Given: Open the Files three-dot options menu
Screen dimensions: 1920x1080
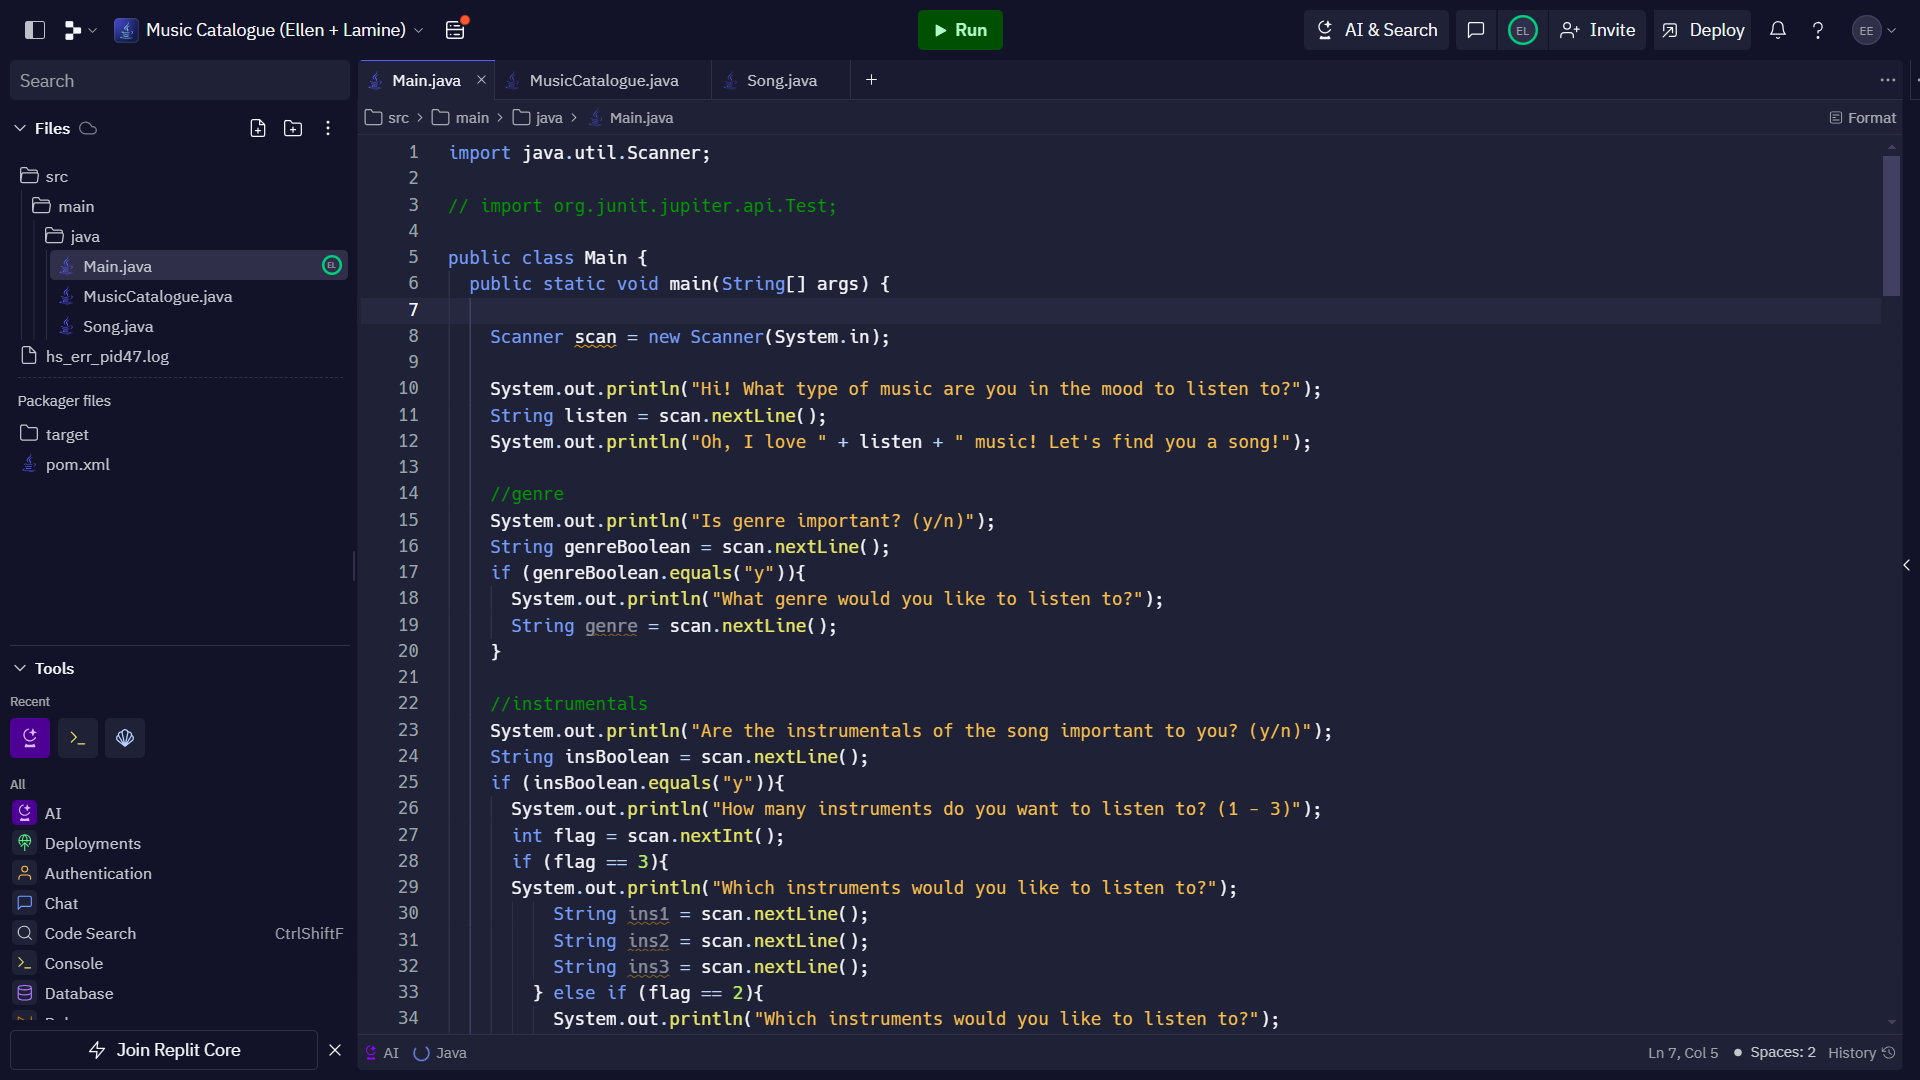Looking at the screenshot, I should 328,128.
